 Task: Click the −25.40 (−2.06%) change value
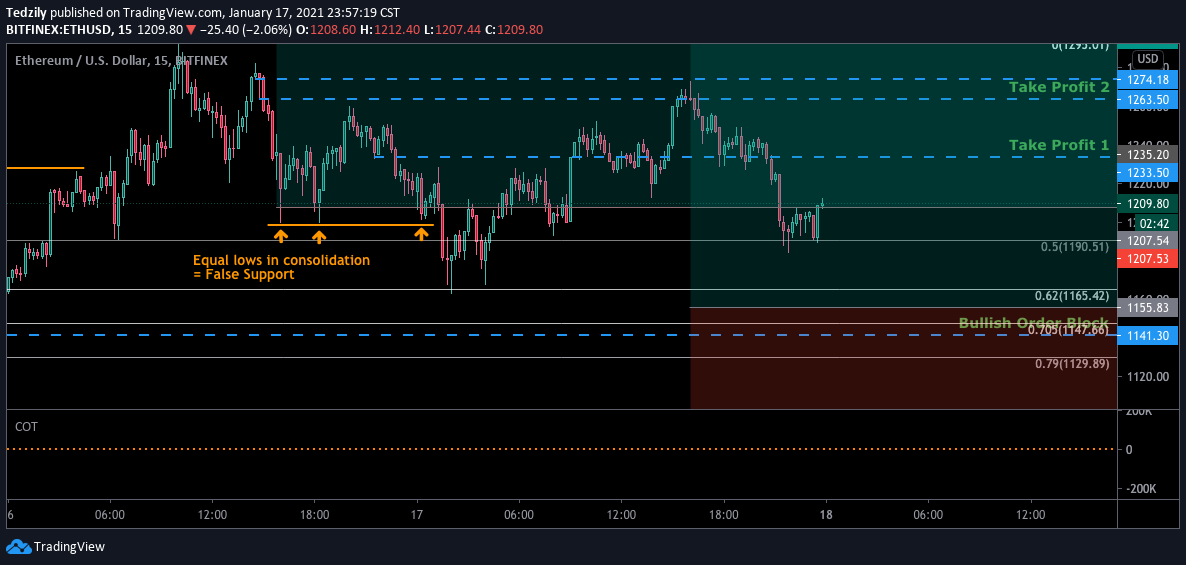tap(246, 30)
